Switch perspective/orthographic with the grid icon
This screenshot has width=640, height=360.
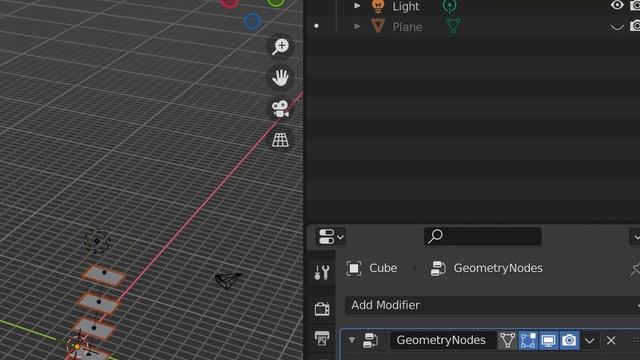pyautogui.click(x=280, y=140)
